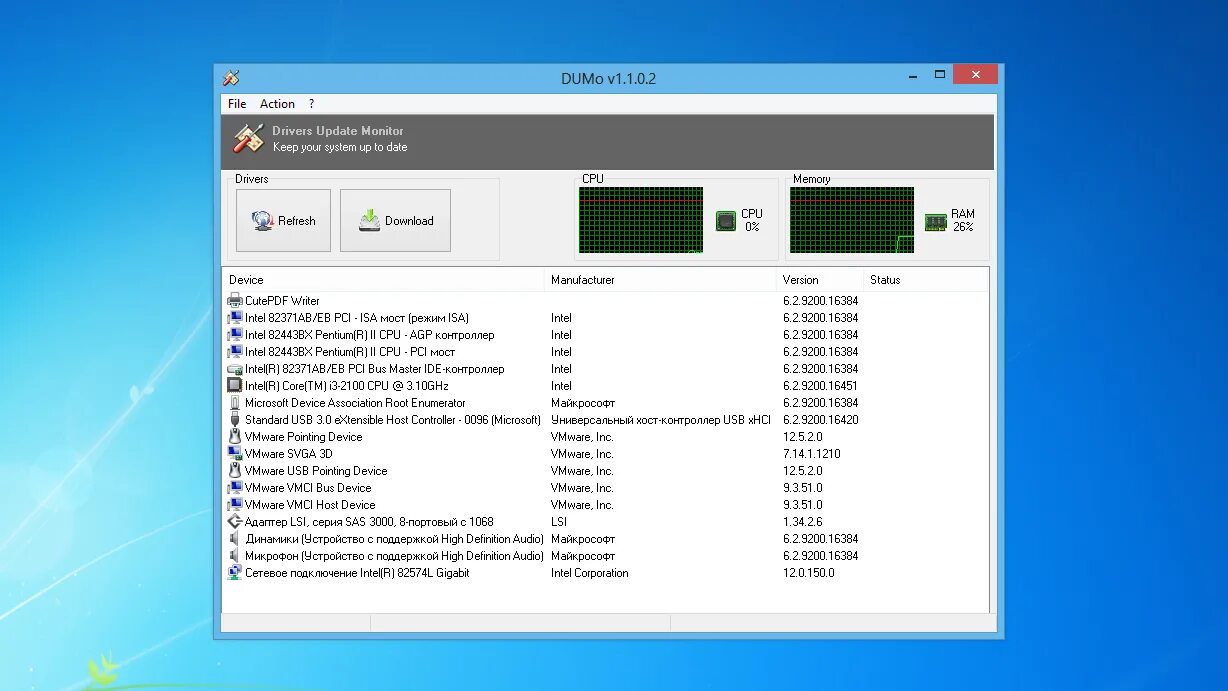Screen dimensions: 1228x691
Task: Open the ? help menu
Action: [x=311, y=104]
